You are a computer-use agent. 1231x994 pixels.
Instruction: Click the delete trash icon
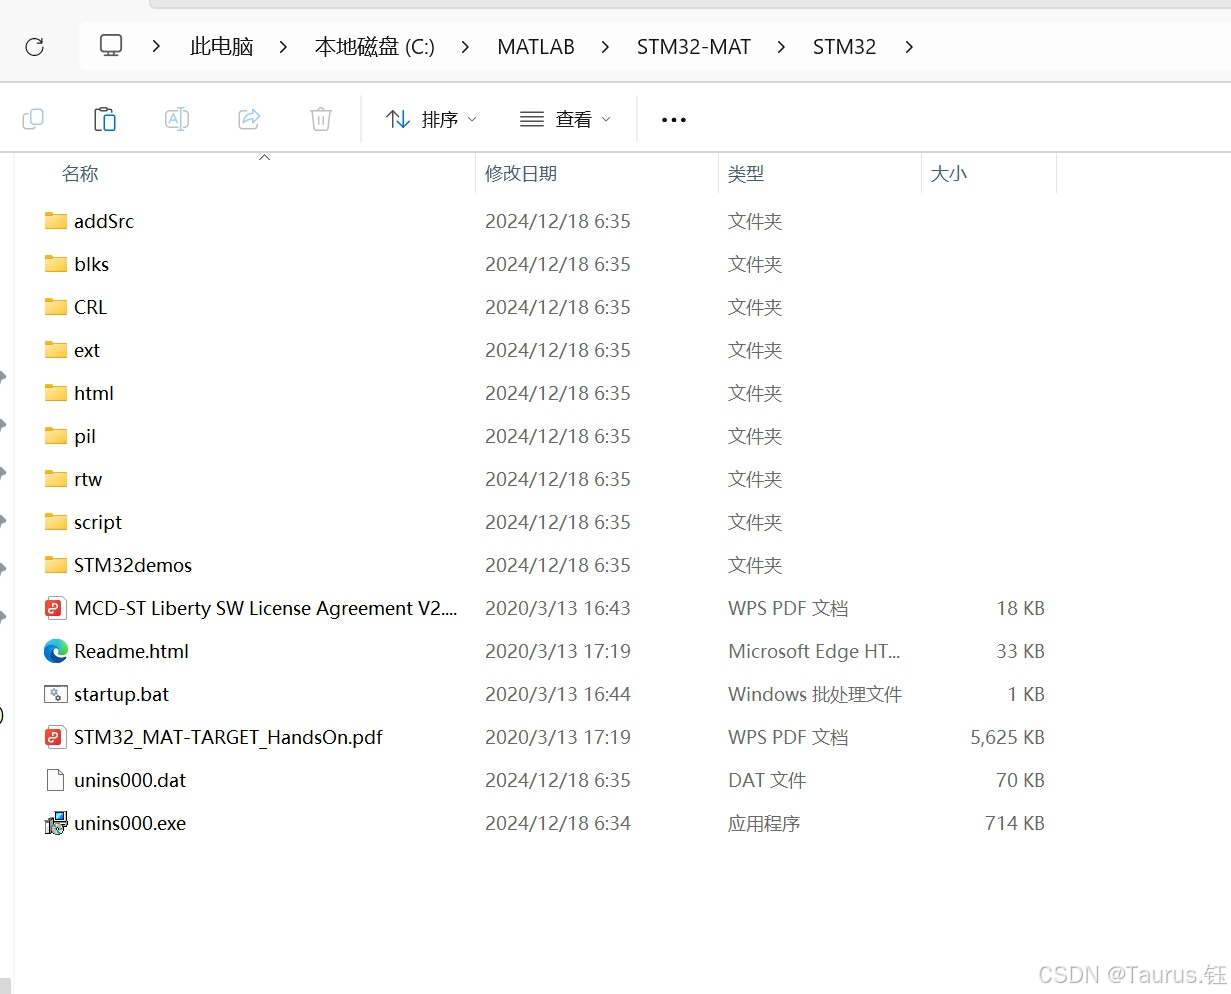click(x=321, y=119)
